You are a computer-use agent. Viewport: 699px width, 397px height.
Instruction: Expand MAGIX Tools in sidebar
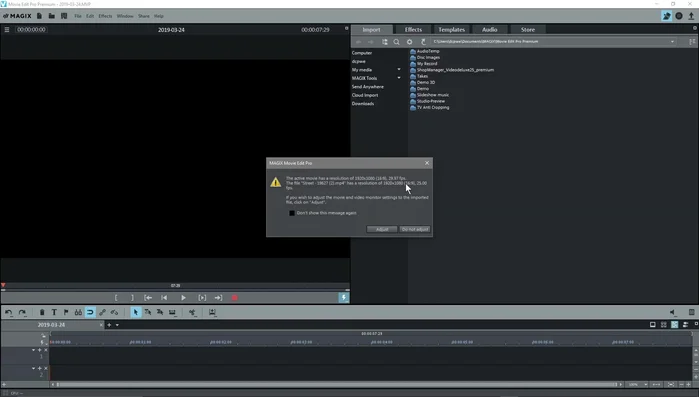(399, 78)
